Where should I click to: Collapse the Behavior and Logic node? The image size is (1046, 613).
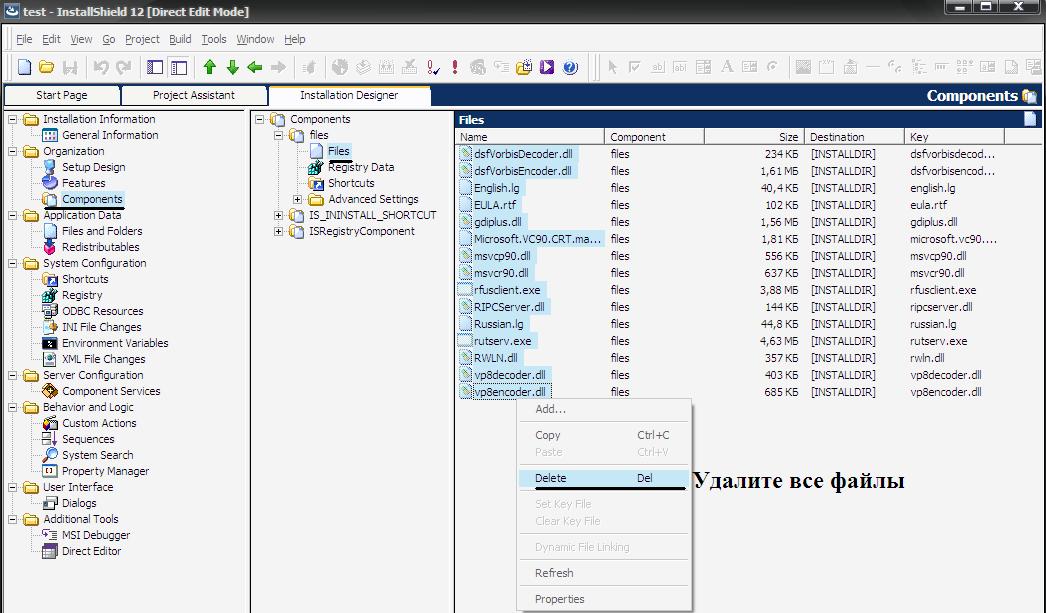pyautogui.click(x=13, y=408)
